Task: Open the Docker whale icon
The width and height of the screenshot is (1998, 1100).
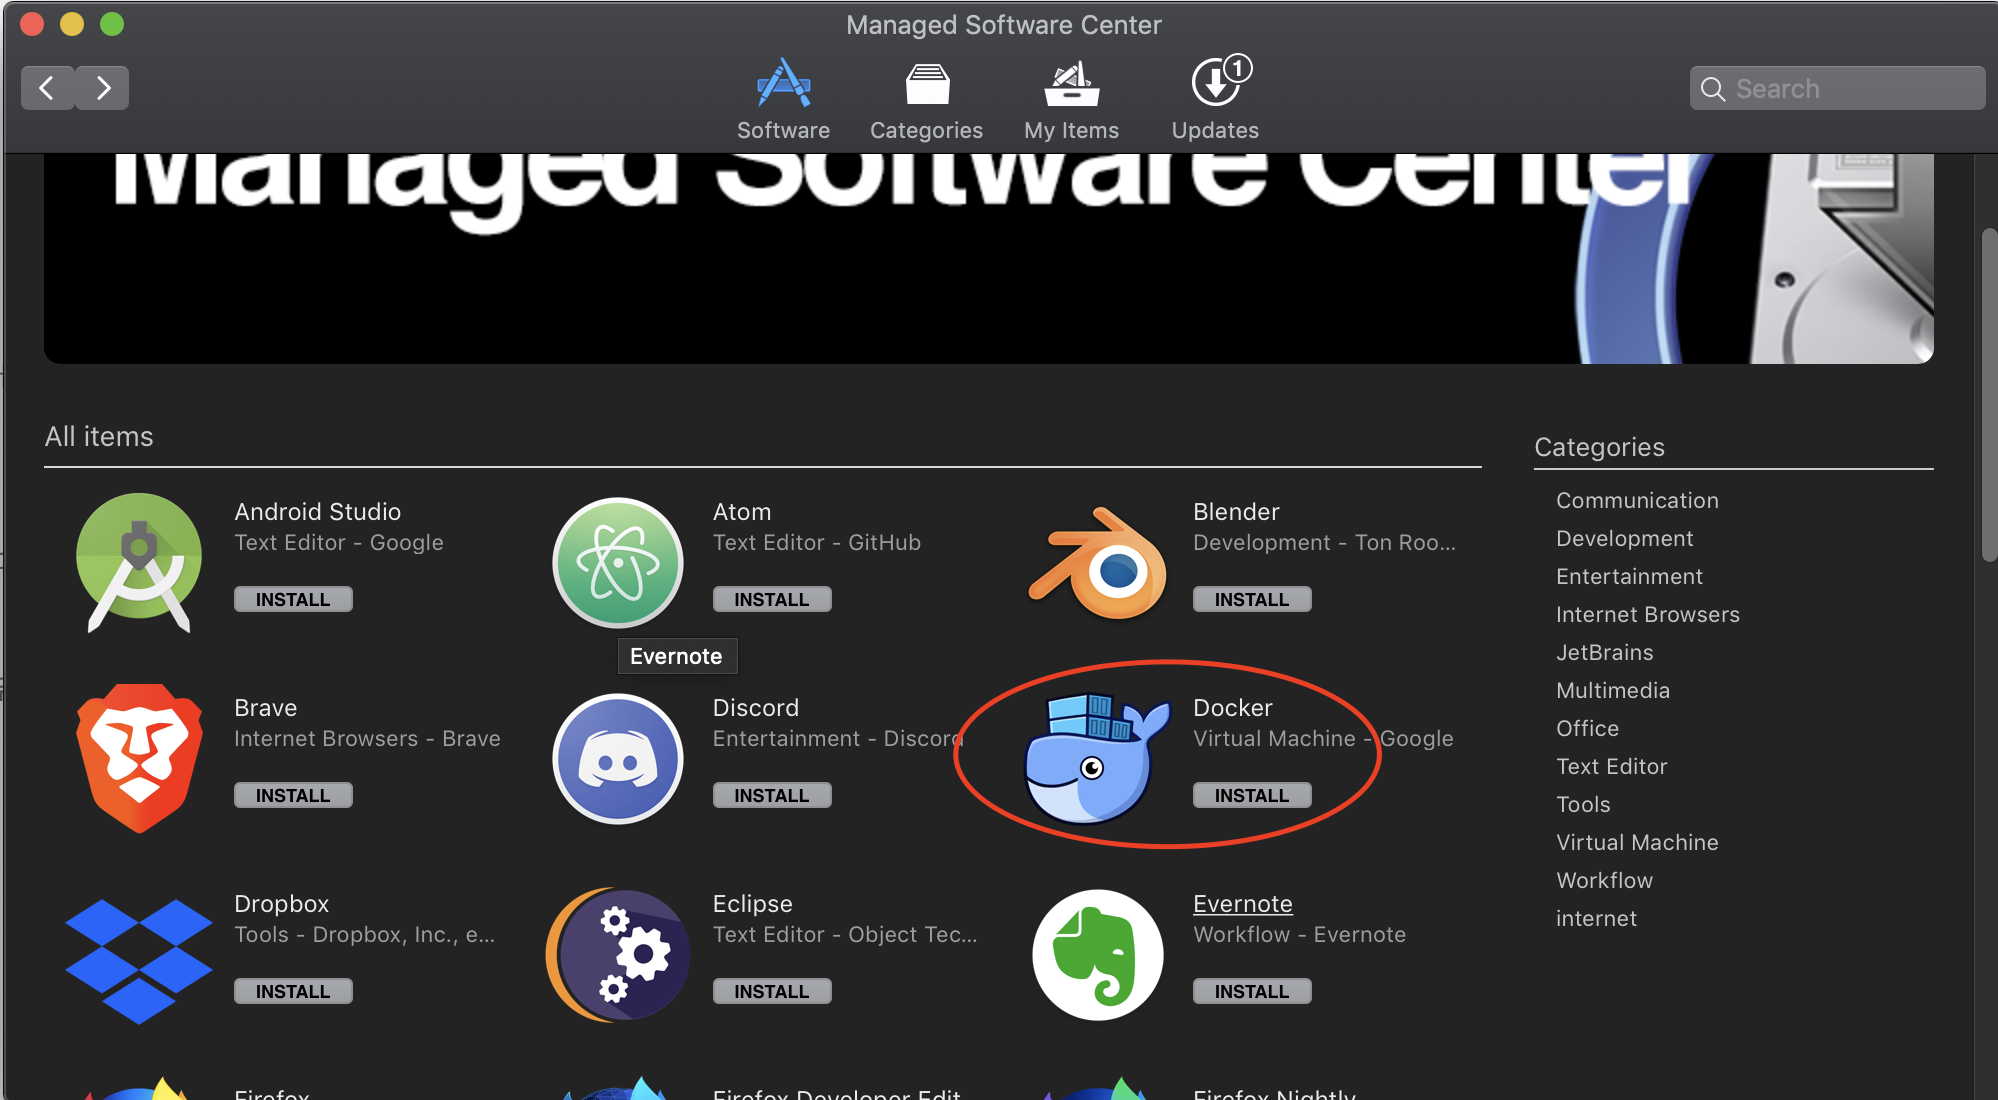Action: point(1096,758)
